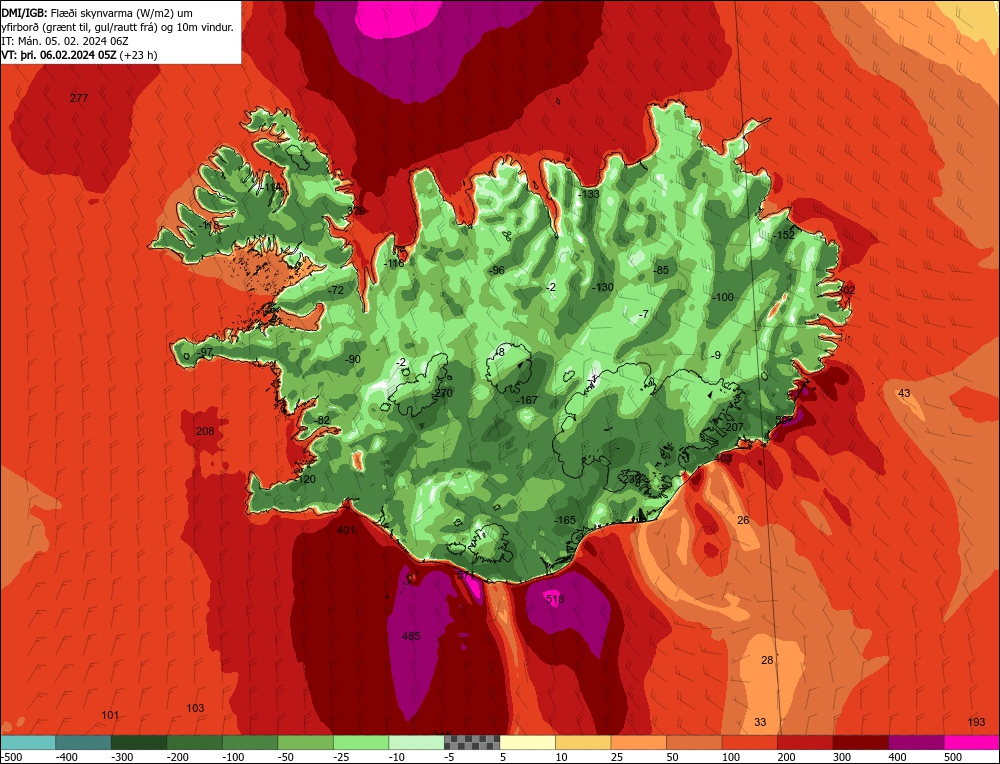Select the 300 to 400 dark red legend swatch
1000x764 pixels.
[860, 742]
